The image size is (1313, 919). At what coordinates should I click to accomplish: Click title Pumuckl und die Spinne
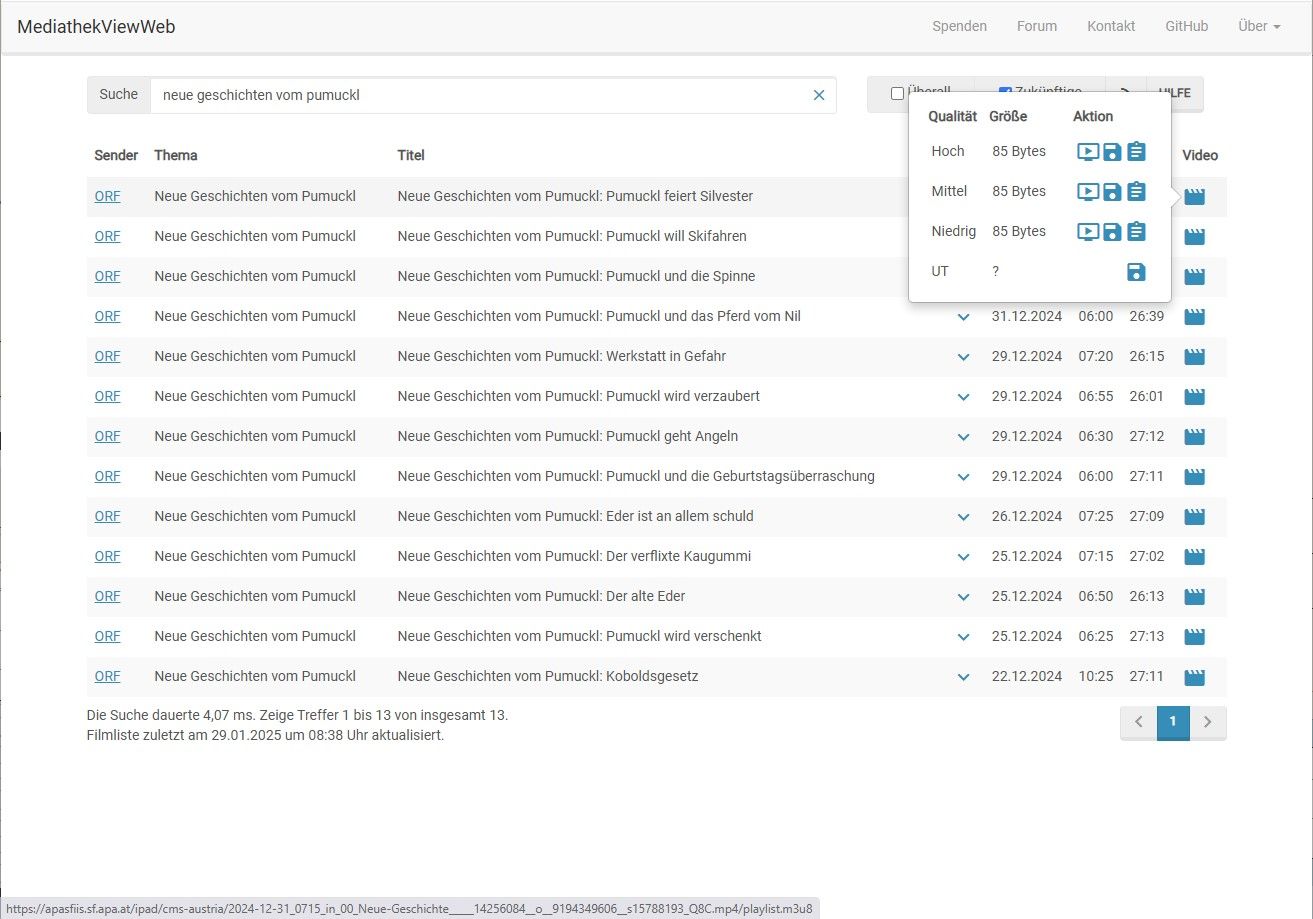[576, 276]
